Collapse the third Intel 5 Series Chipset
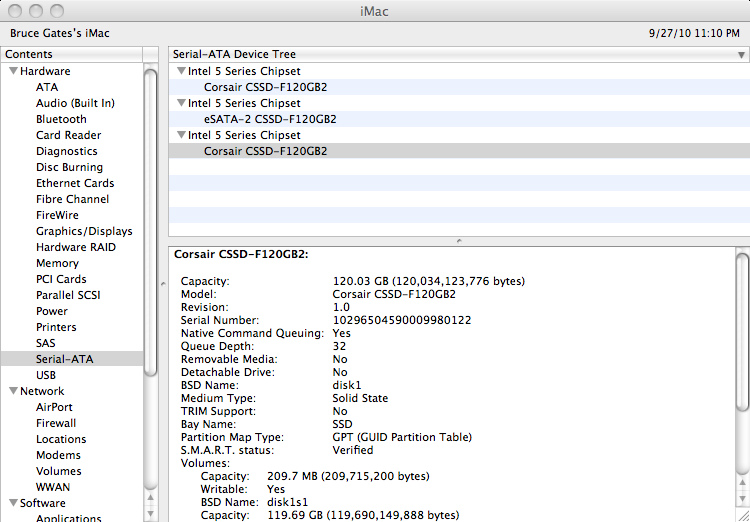This screenshot has width=750, height=522. click(181, 135)
